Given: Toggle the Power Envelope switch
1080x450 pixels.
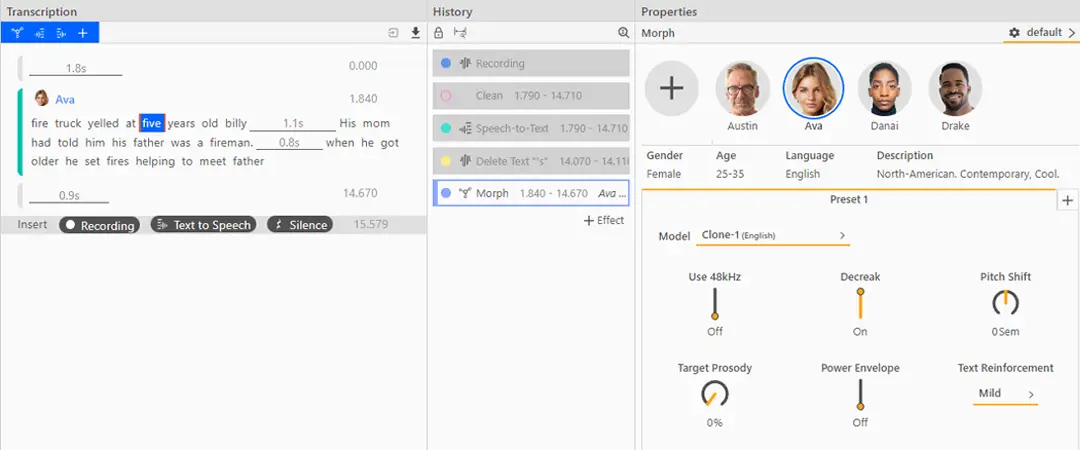Looking at the screenshot, I should coord(860,395).
